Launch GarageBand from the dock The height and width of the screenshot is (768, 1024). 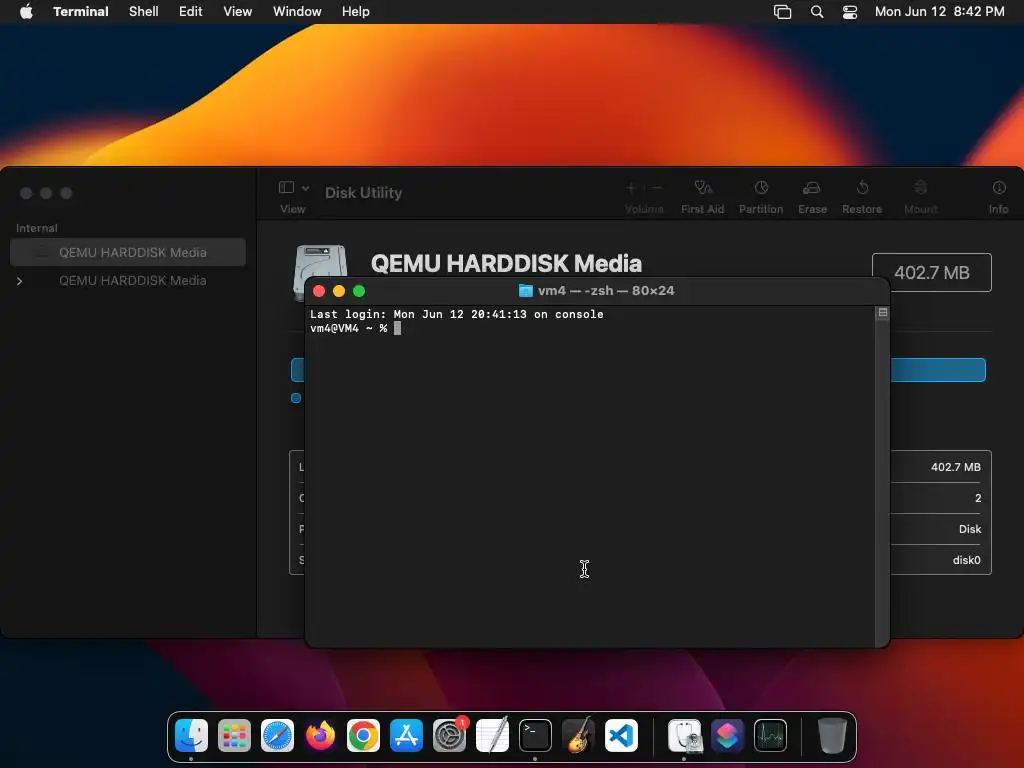coord(579,735)
